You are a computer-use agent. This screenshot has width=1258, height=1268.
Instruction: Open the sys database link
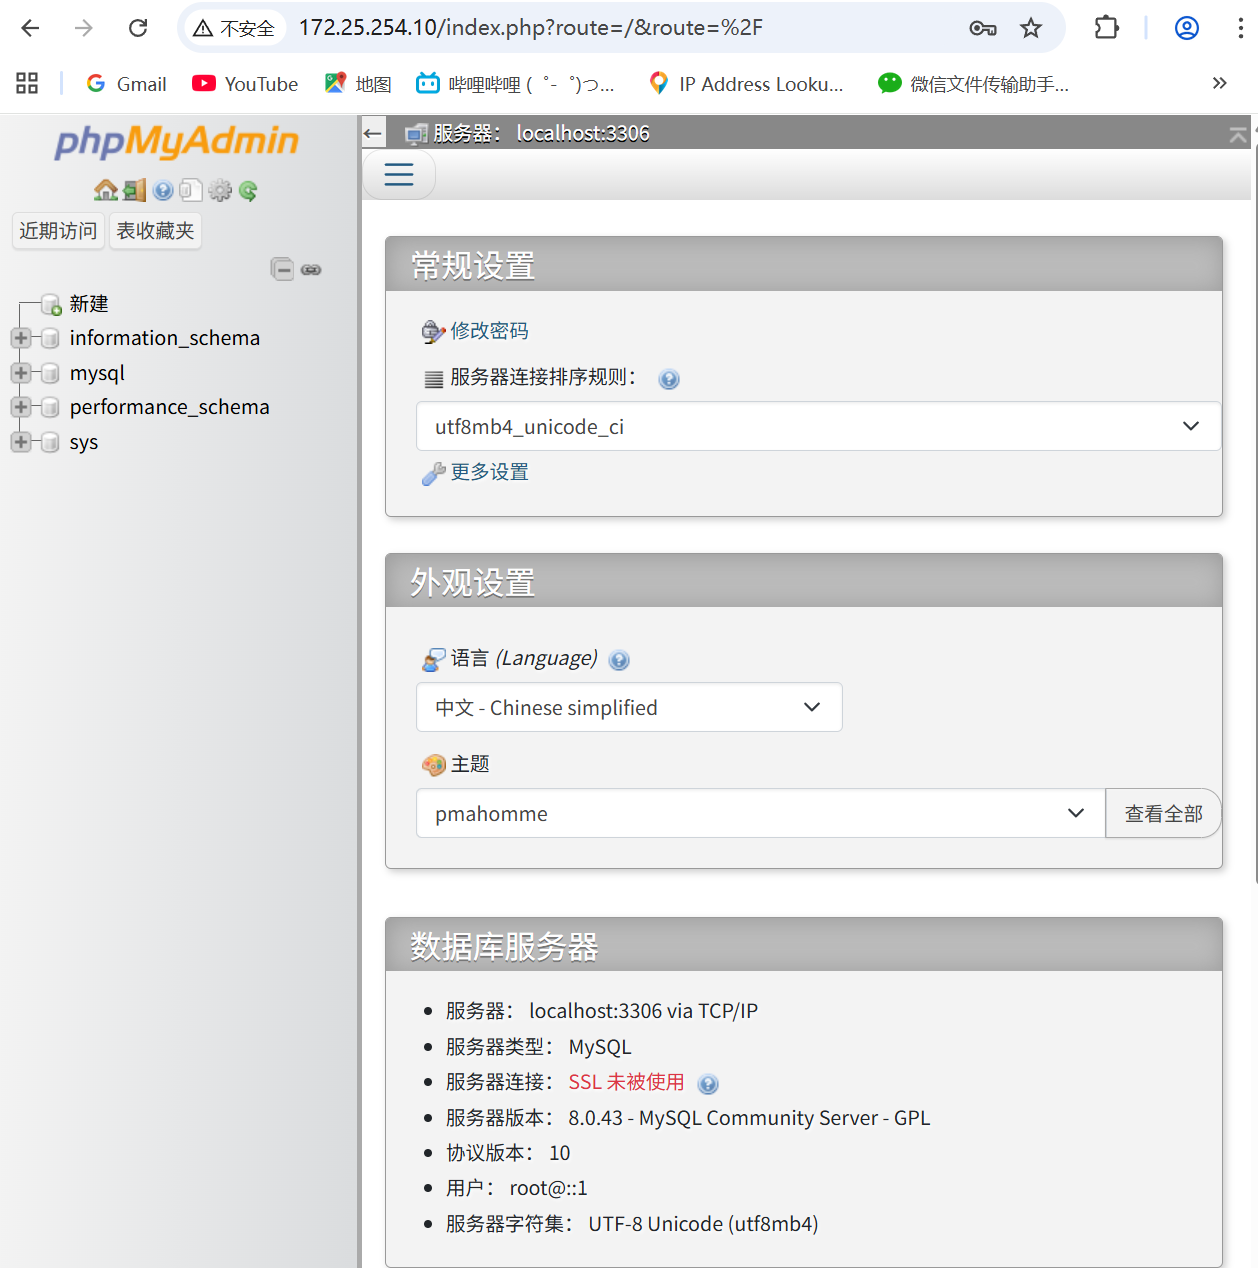[84, 442]
